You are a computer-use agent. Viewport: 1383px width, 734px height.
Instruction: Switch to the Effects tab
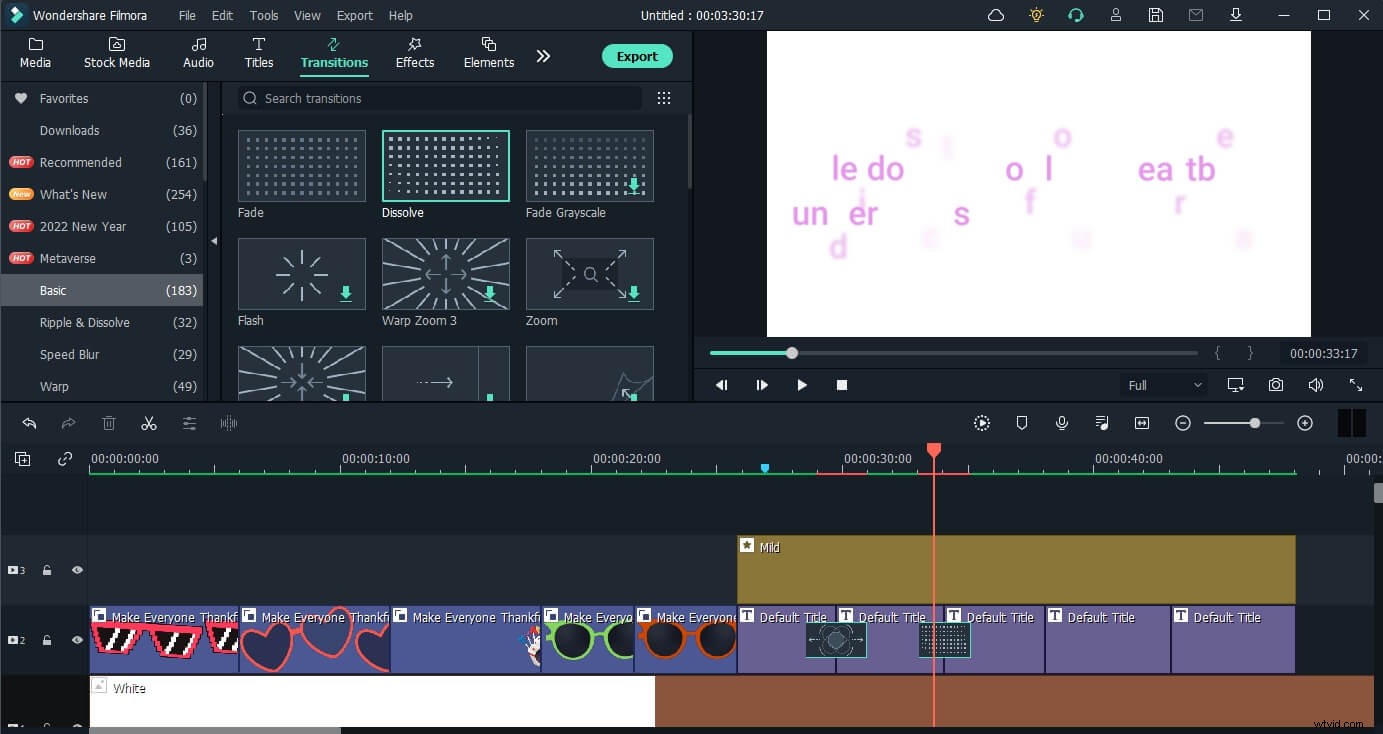coord(415,53)
